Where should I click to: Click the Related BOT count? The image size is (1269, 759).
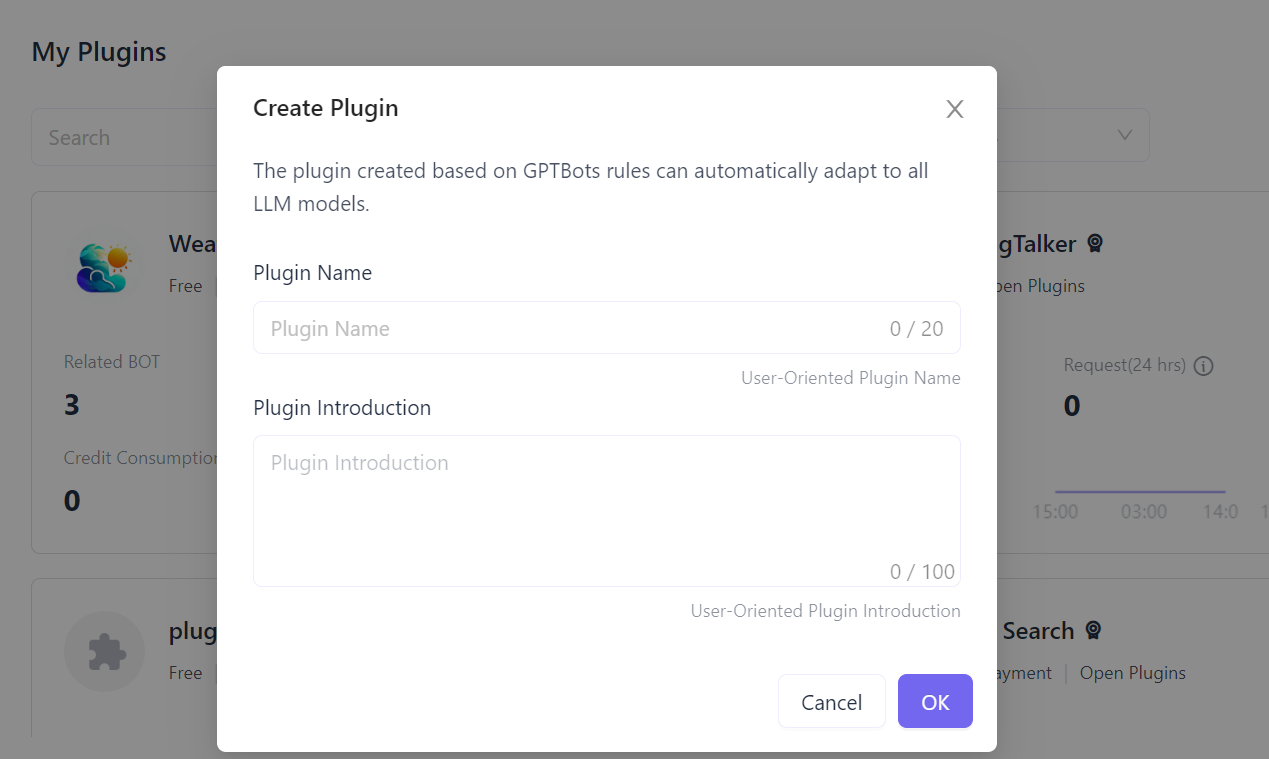tap(72, 405)
